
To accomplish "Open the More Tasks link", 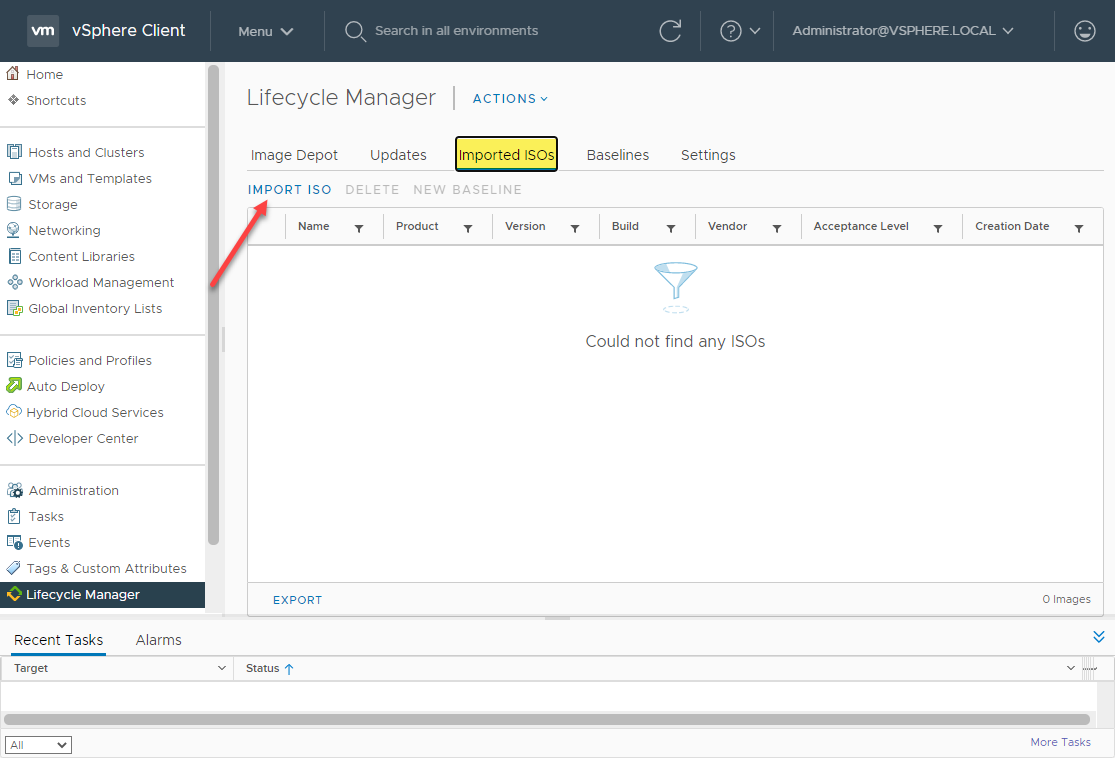I will pyautogui.click(x=1060, y=742).
